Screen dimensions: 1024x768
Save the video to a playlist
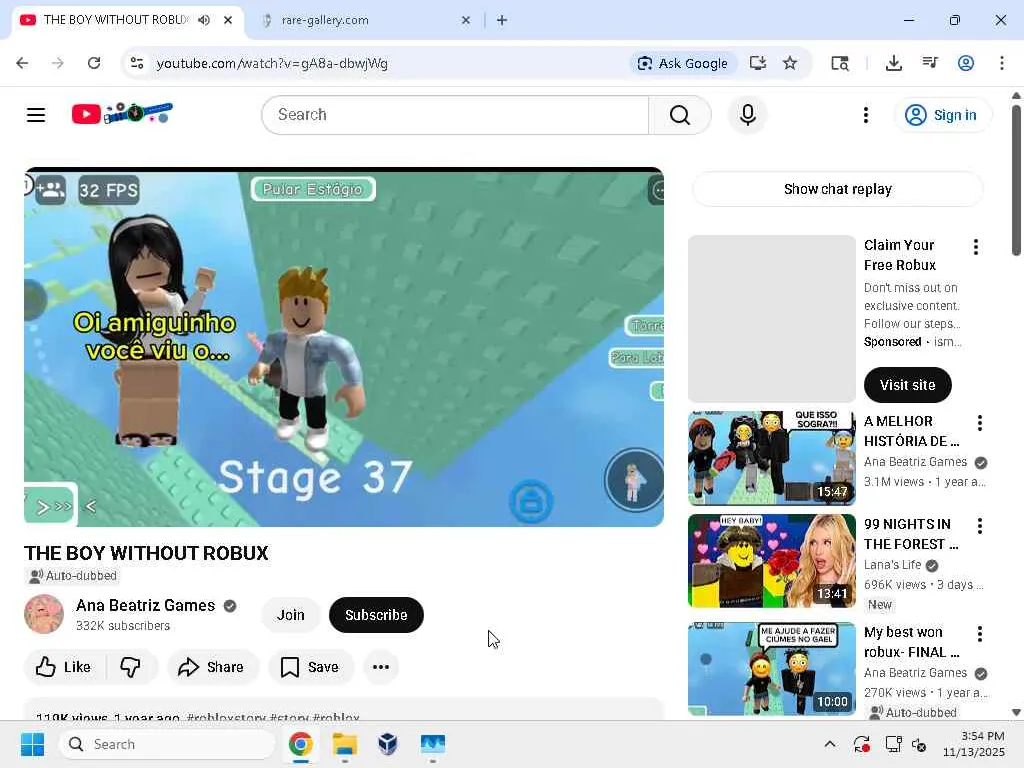tap(310, 667)
